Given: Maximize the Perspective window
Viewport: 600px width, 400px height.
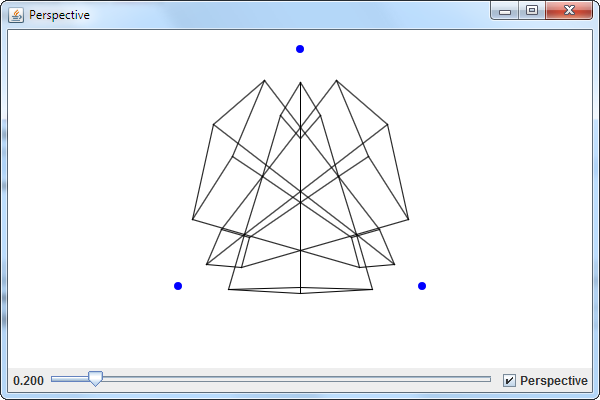Looking at the screenshot, I should tap(532, 10).
